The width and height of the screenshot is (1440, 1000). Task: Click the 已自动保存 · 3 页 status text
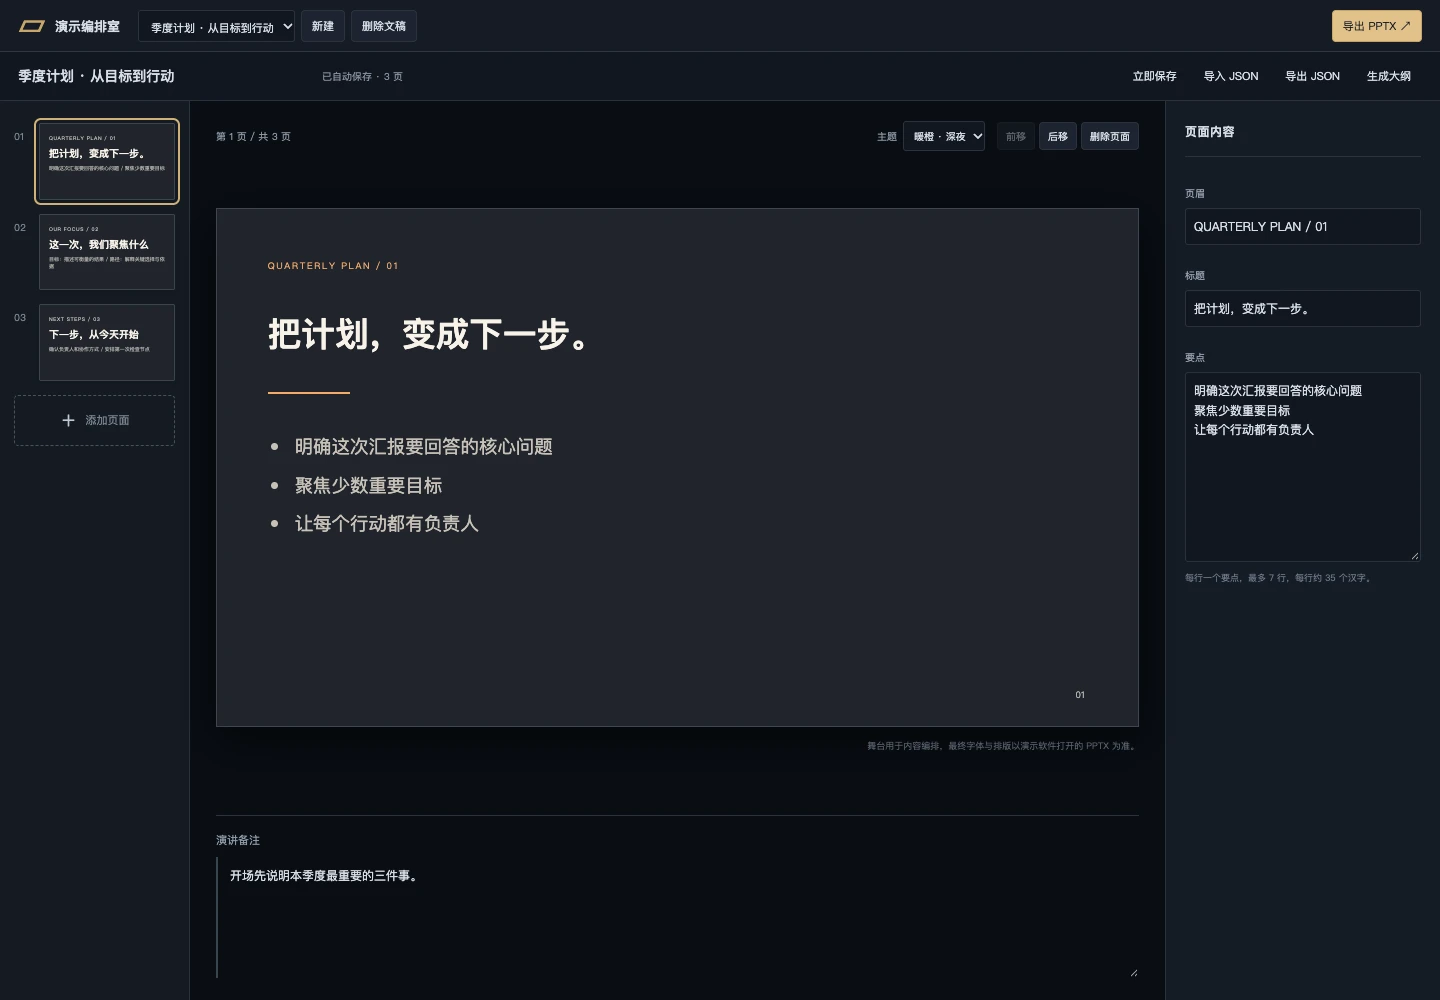point(362,76)
